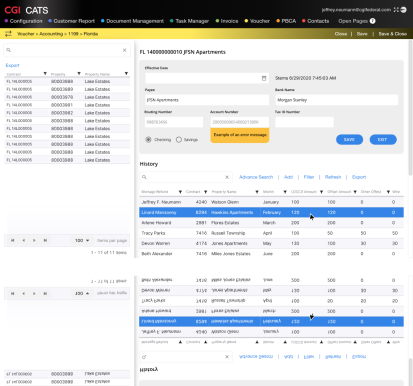
Task: Go to first page of contract list
Action: (13, 240)
